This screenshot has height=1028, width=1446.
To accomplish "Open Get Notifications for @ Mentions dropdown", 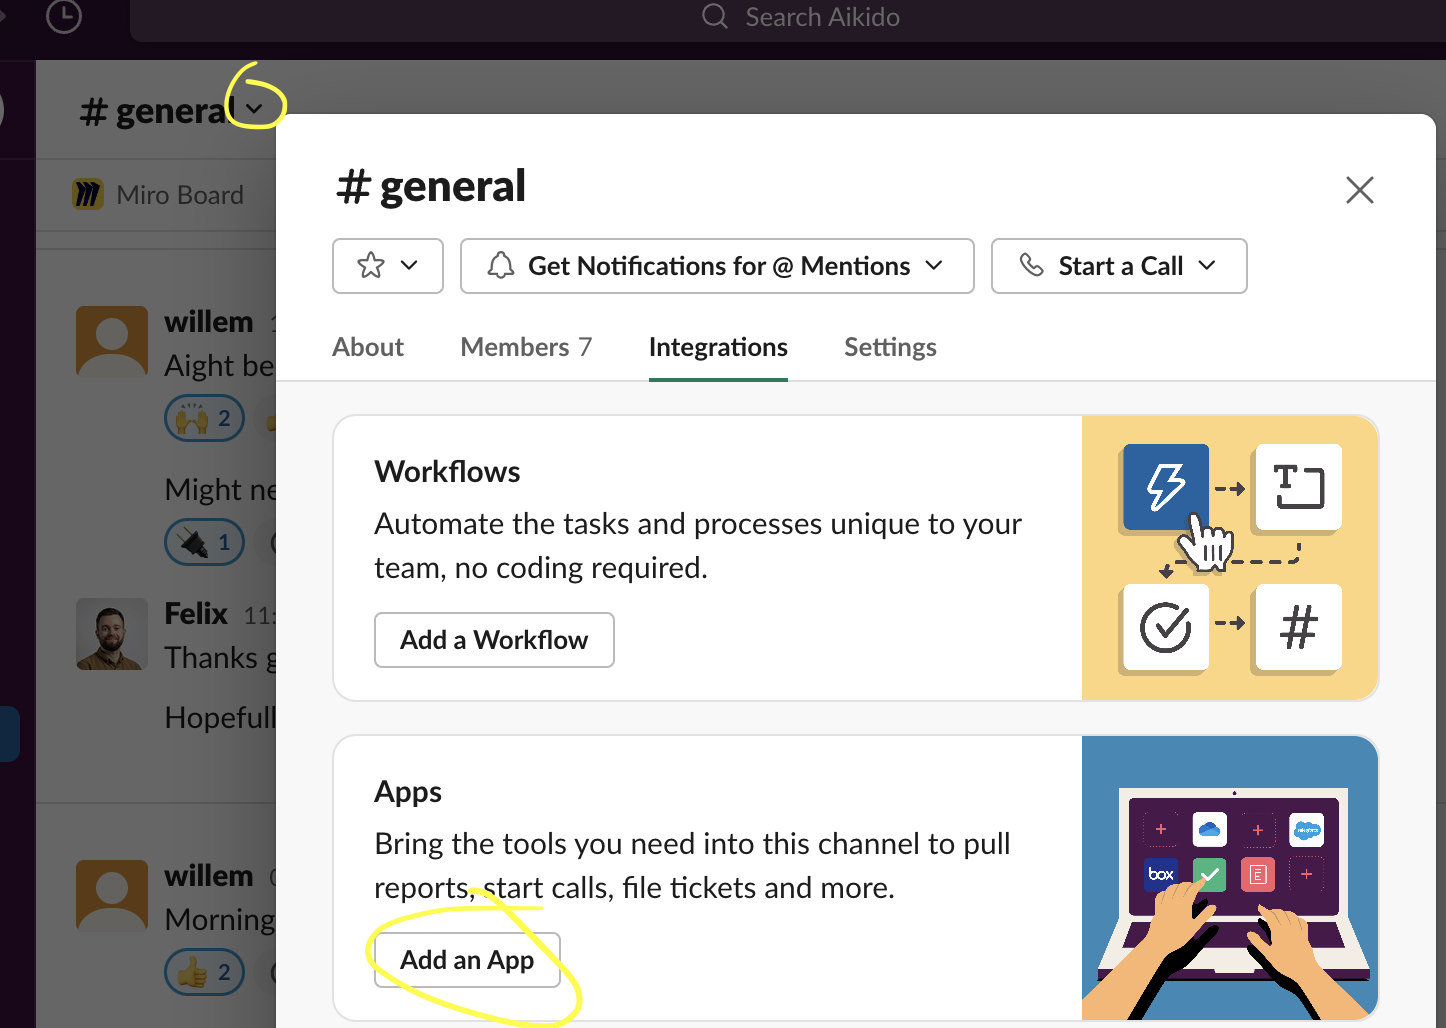I will [717, 266].
